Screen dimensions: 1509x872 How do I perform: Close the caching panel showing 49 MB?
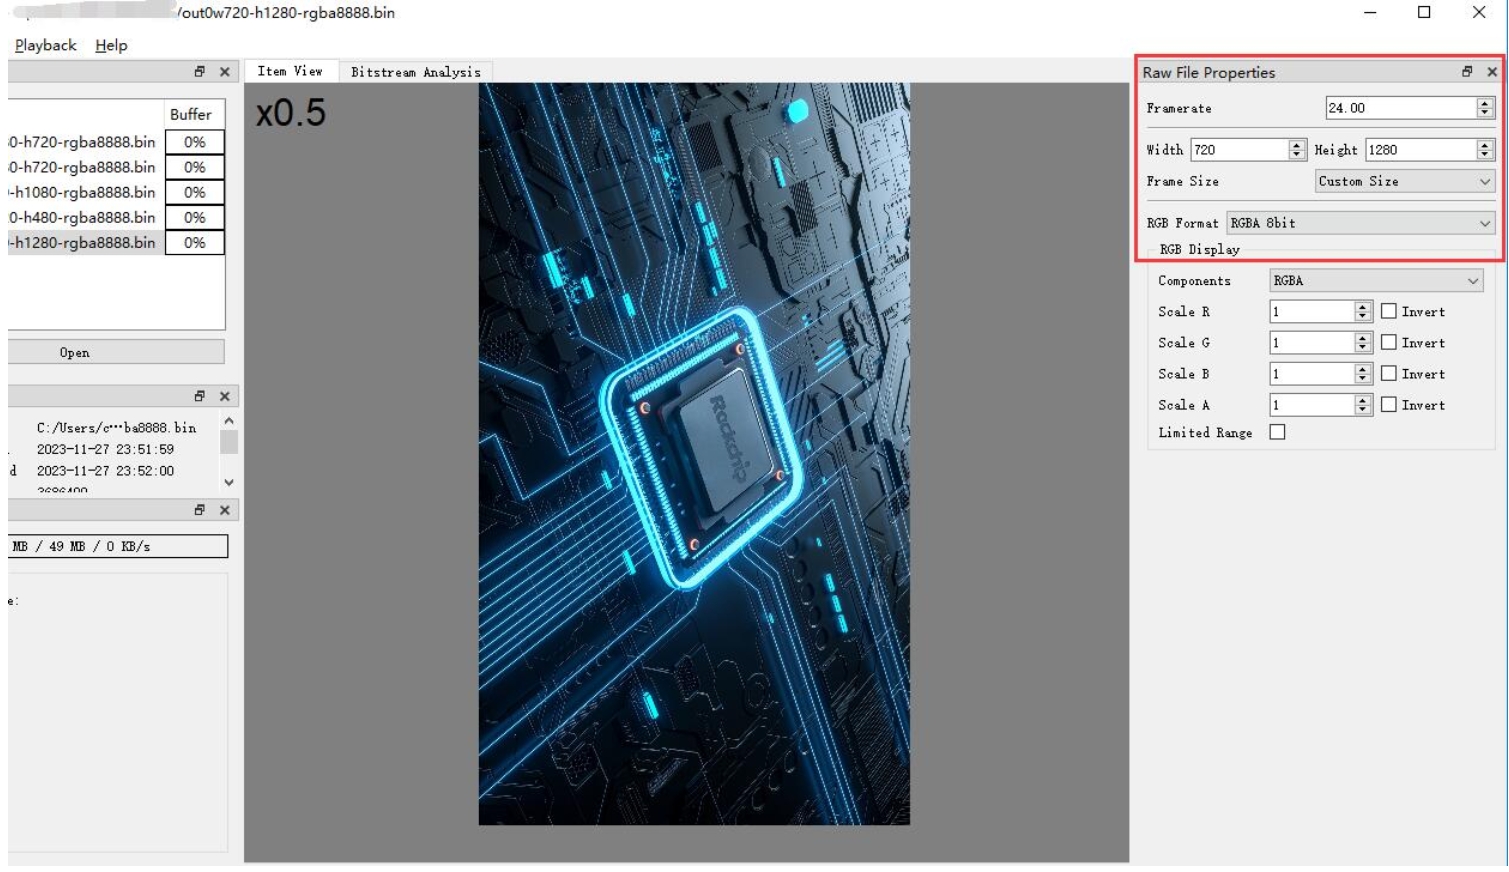tap(224, 510)
